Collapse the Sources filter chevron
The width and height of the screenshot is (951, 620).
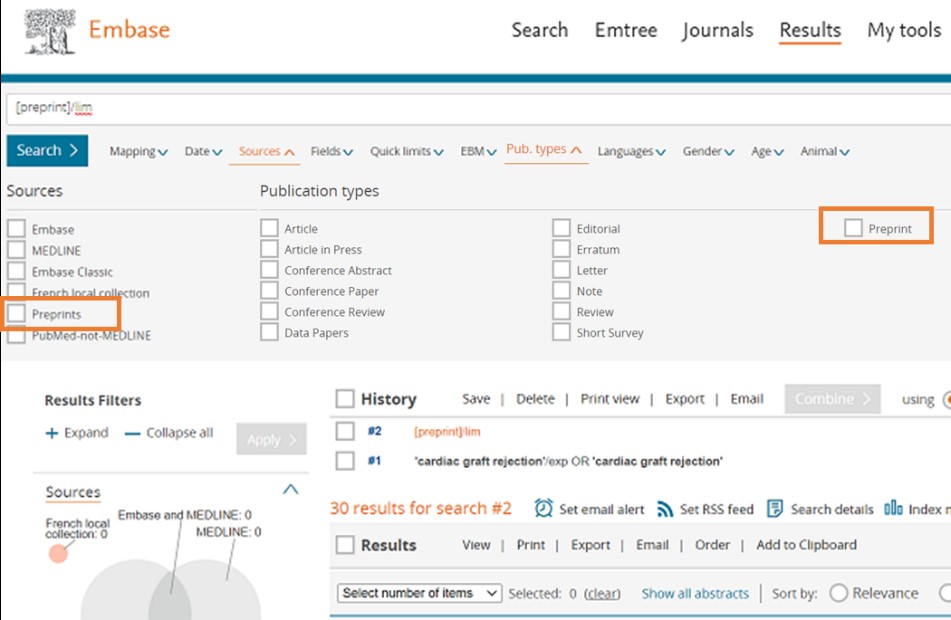(x=290, y=490)
